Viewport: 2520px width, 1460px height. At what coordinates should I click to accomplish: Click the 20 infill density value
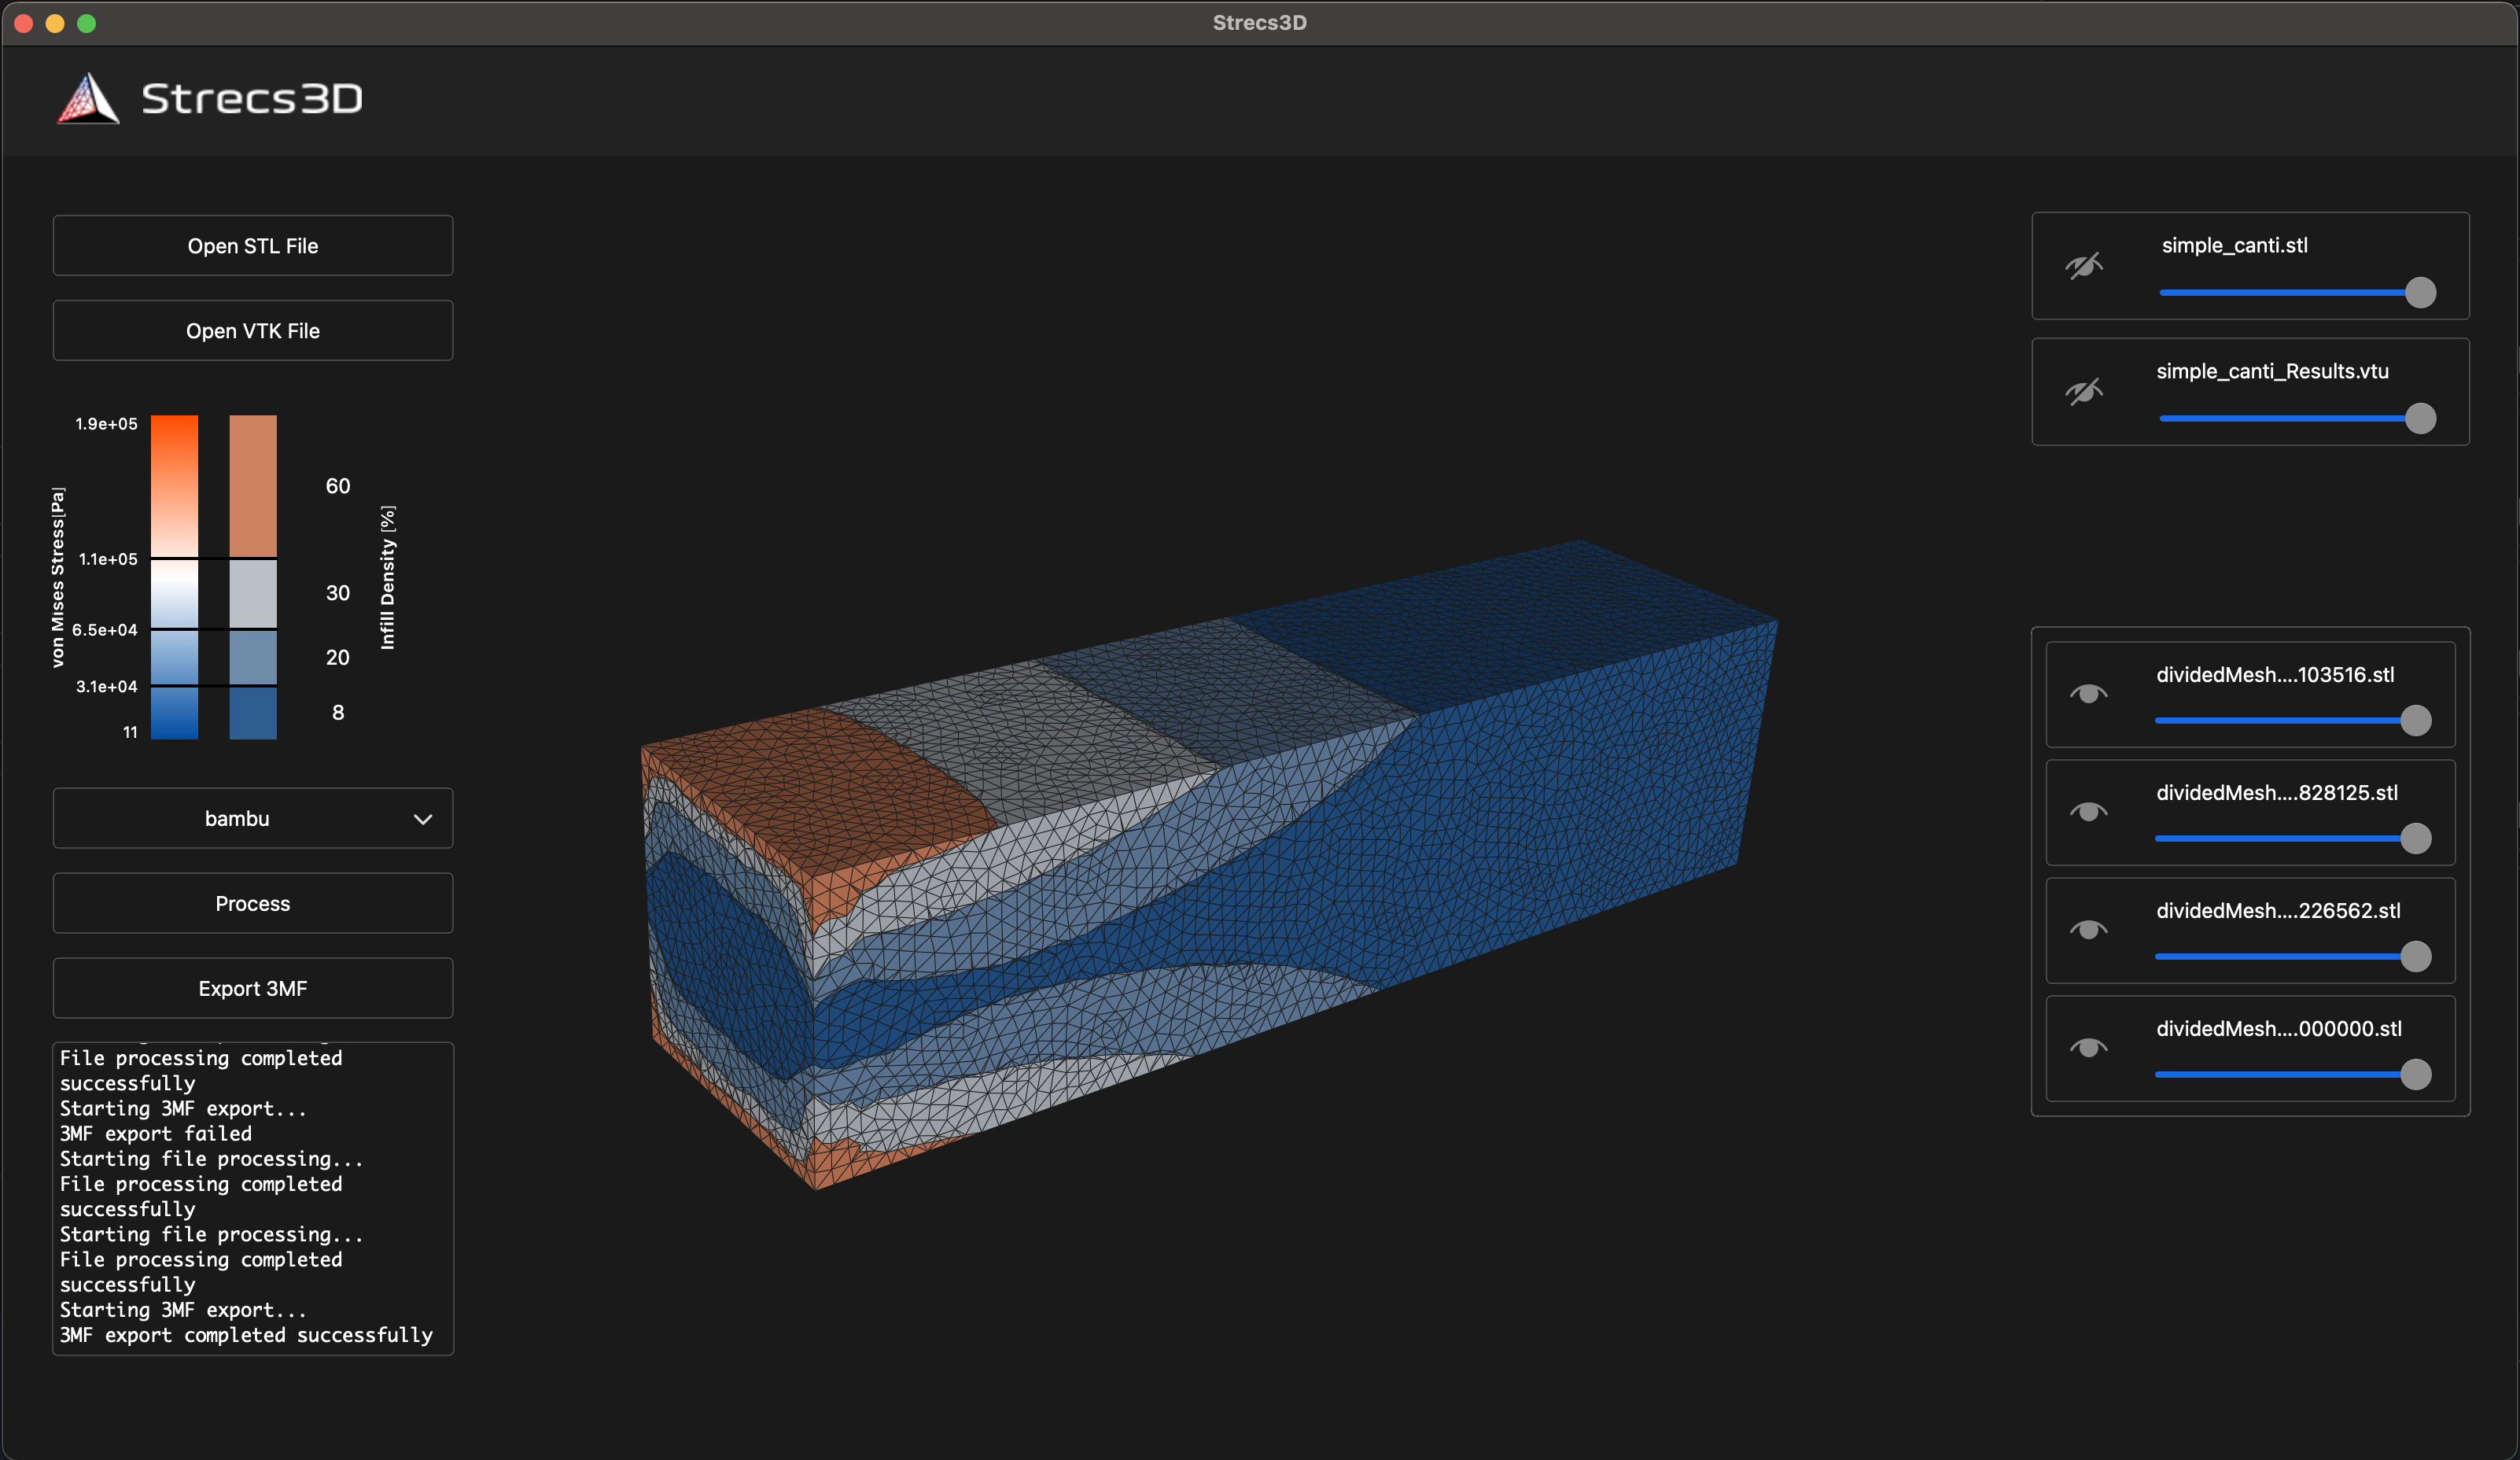point(338,657)
